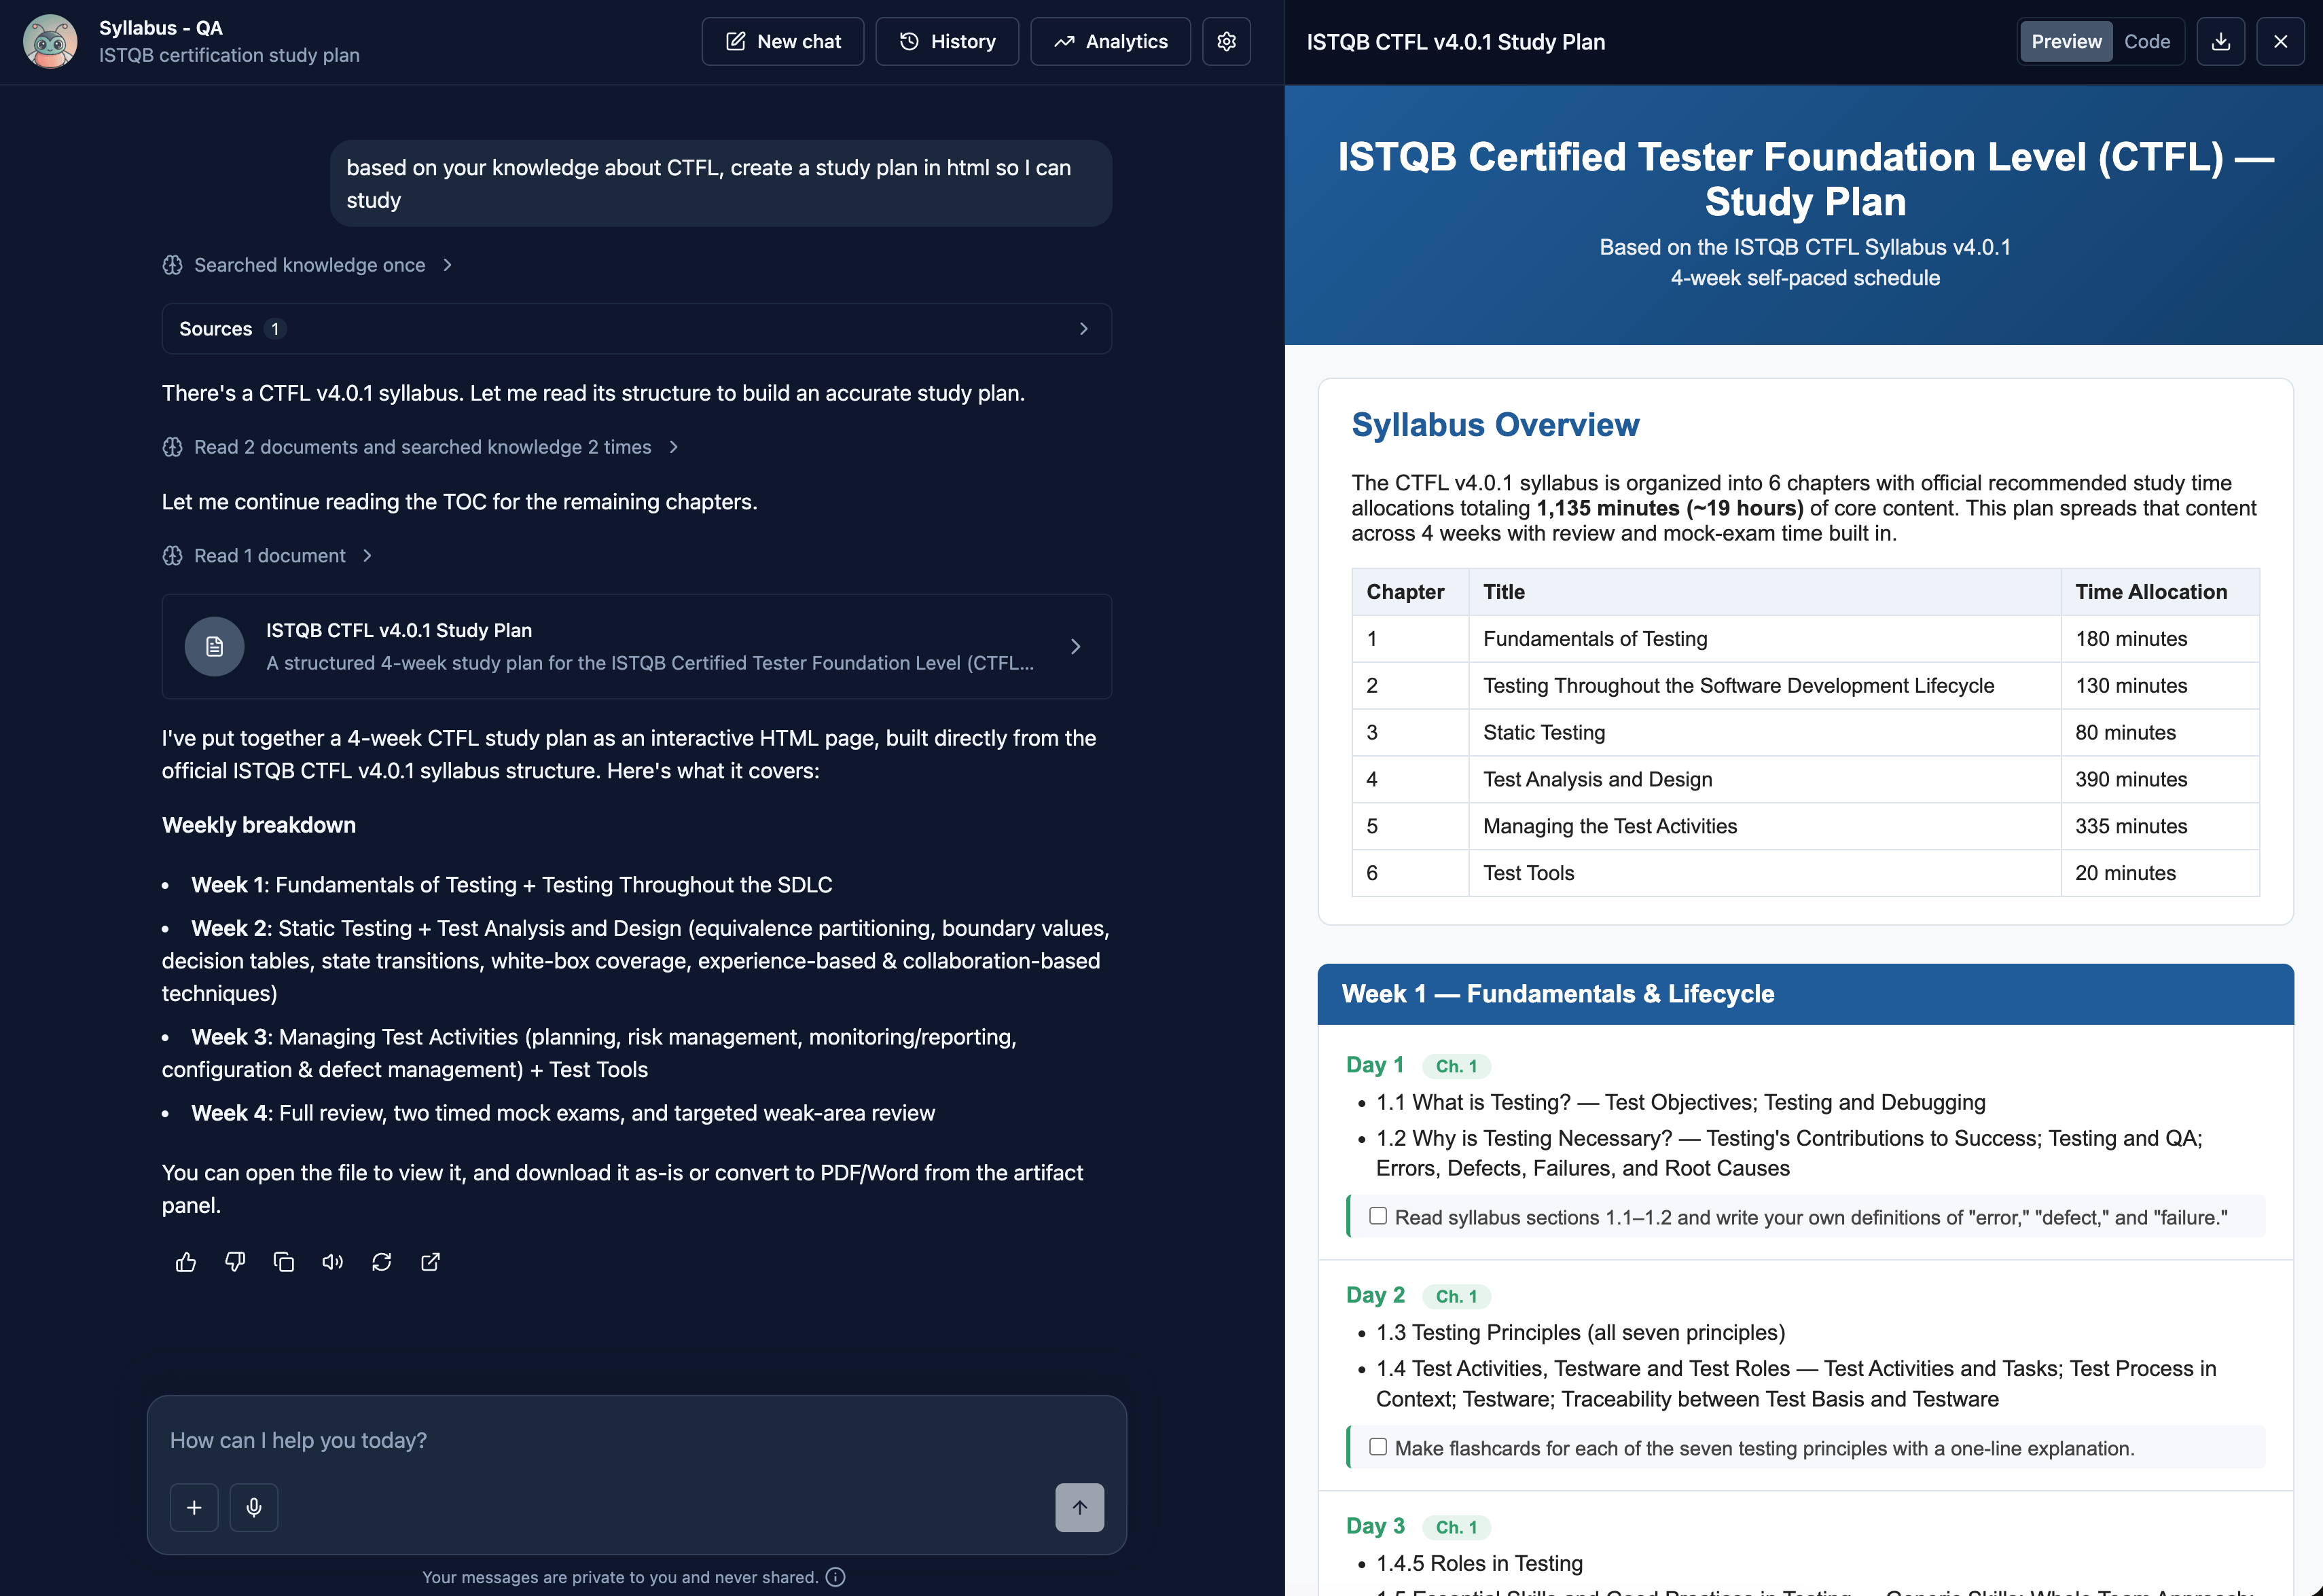Click the 1.3 Testing Principles bullet
2323x1596 pixels.
[x=1581, y=1333]
